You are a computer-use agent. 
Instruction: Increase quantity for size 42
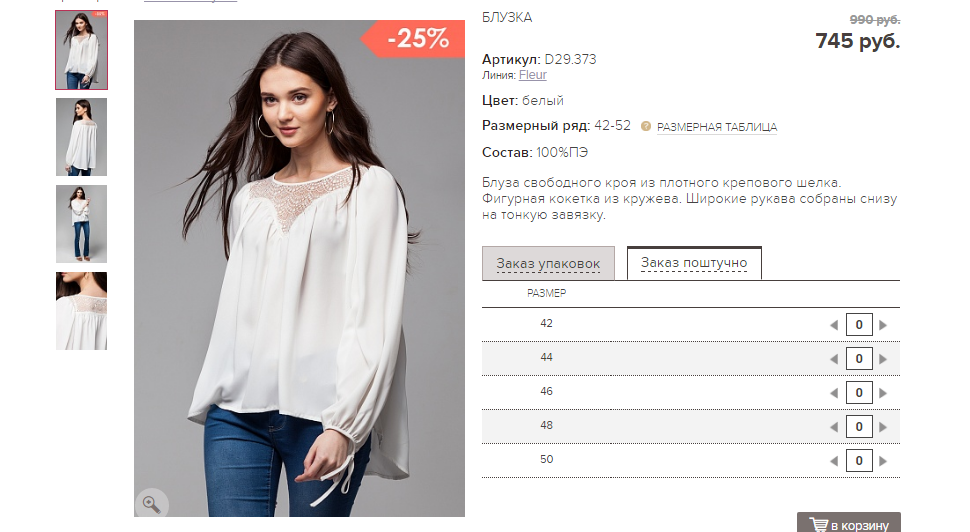click(883, 325)
